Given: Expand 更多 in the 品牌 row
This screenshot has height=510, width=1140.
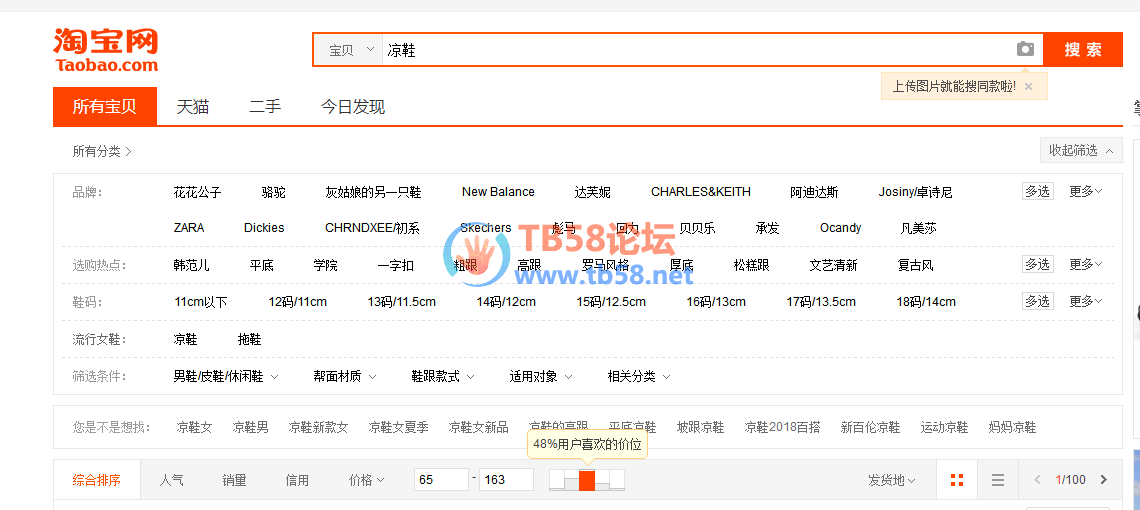Looking at the screenshot, I should (x=1085, y=191).
